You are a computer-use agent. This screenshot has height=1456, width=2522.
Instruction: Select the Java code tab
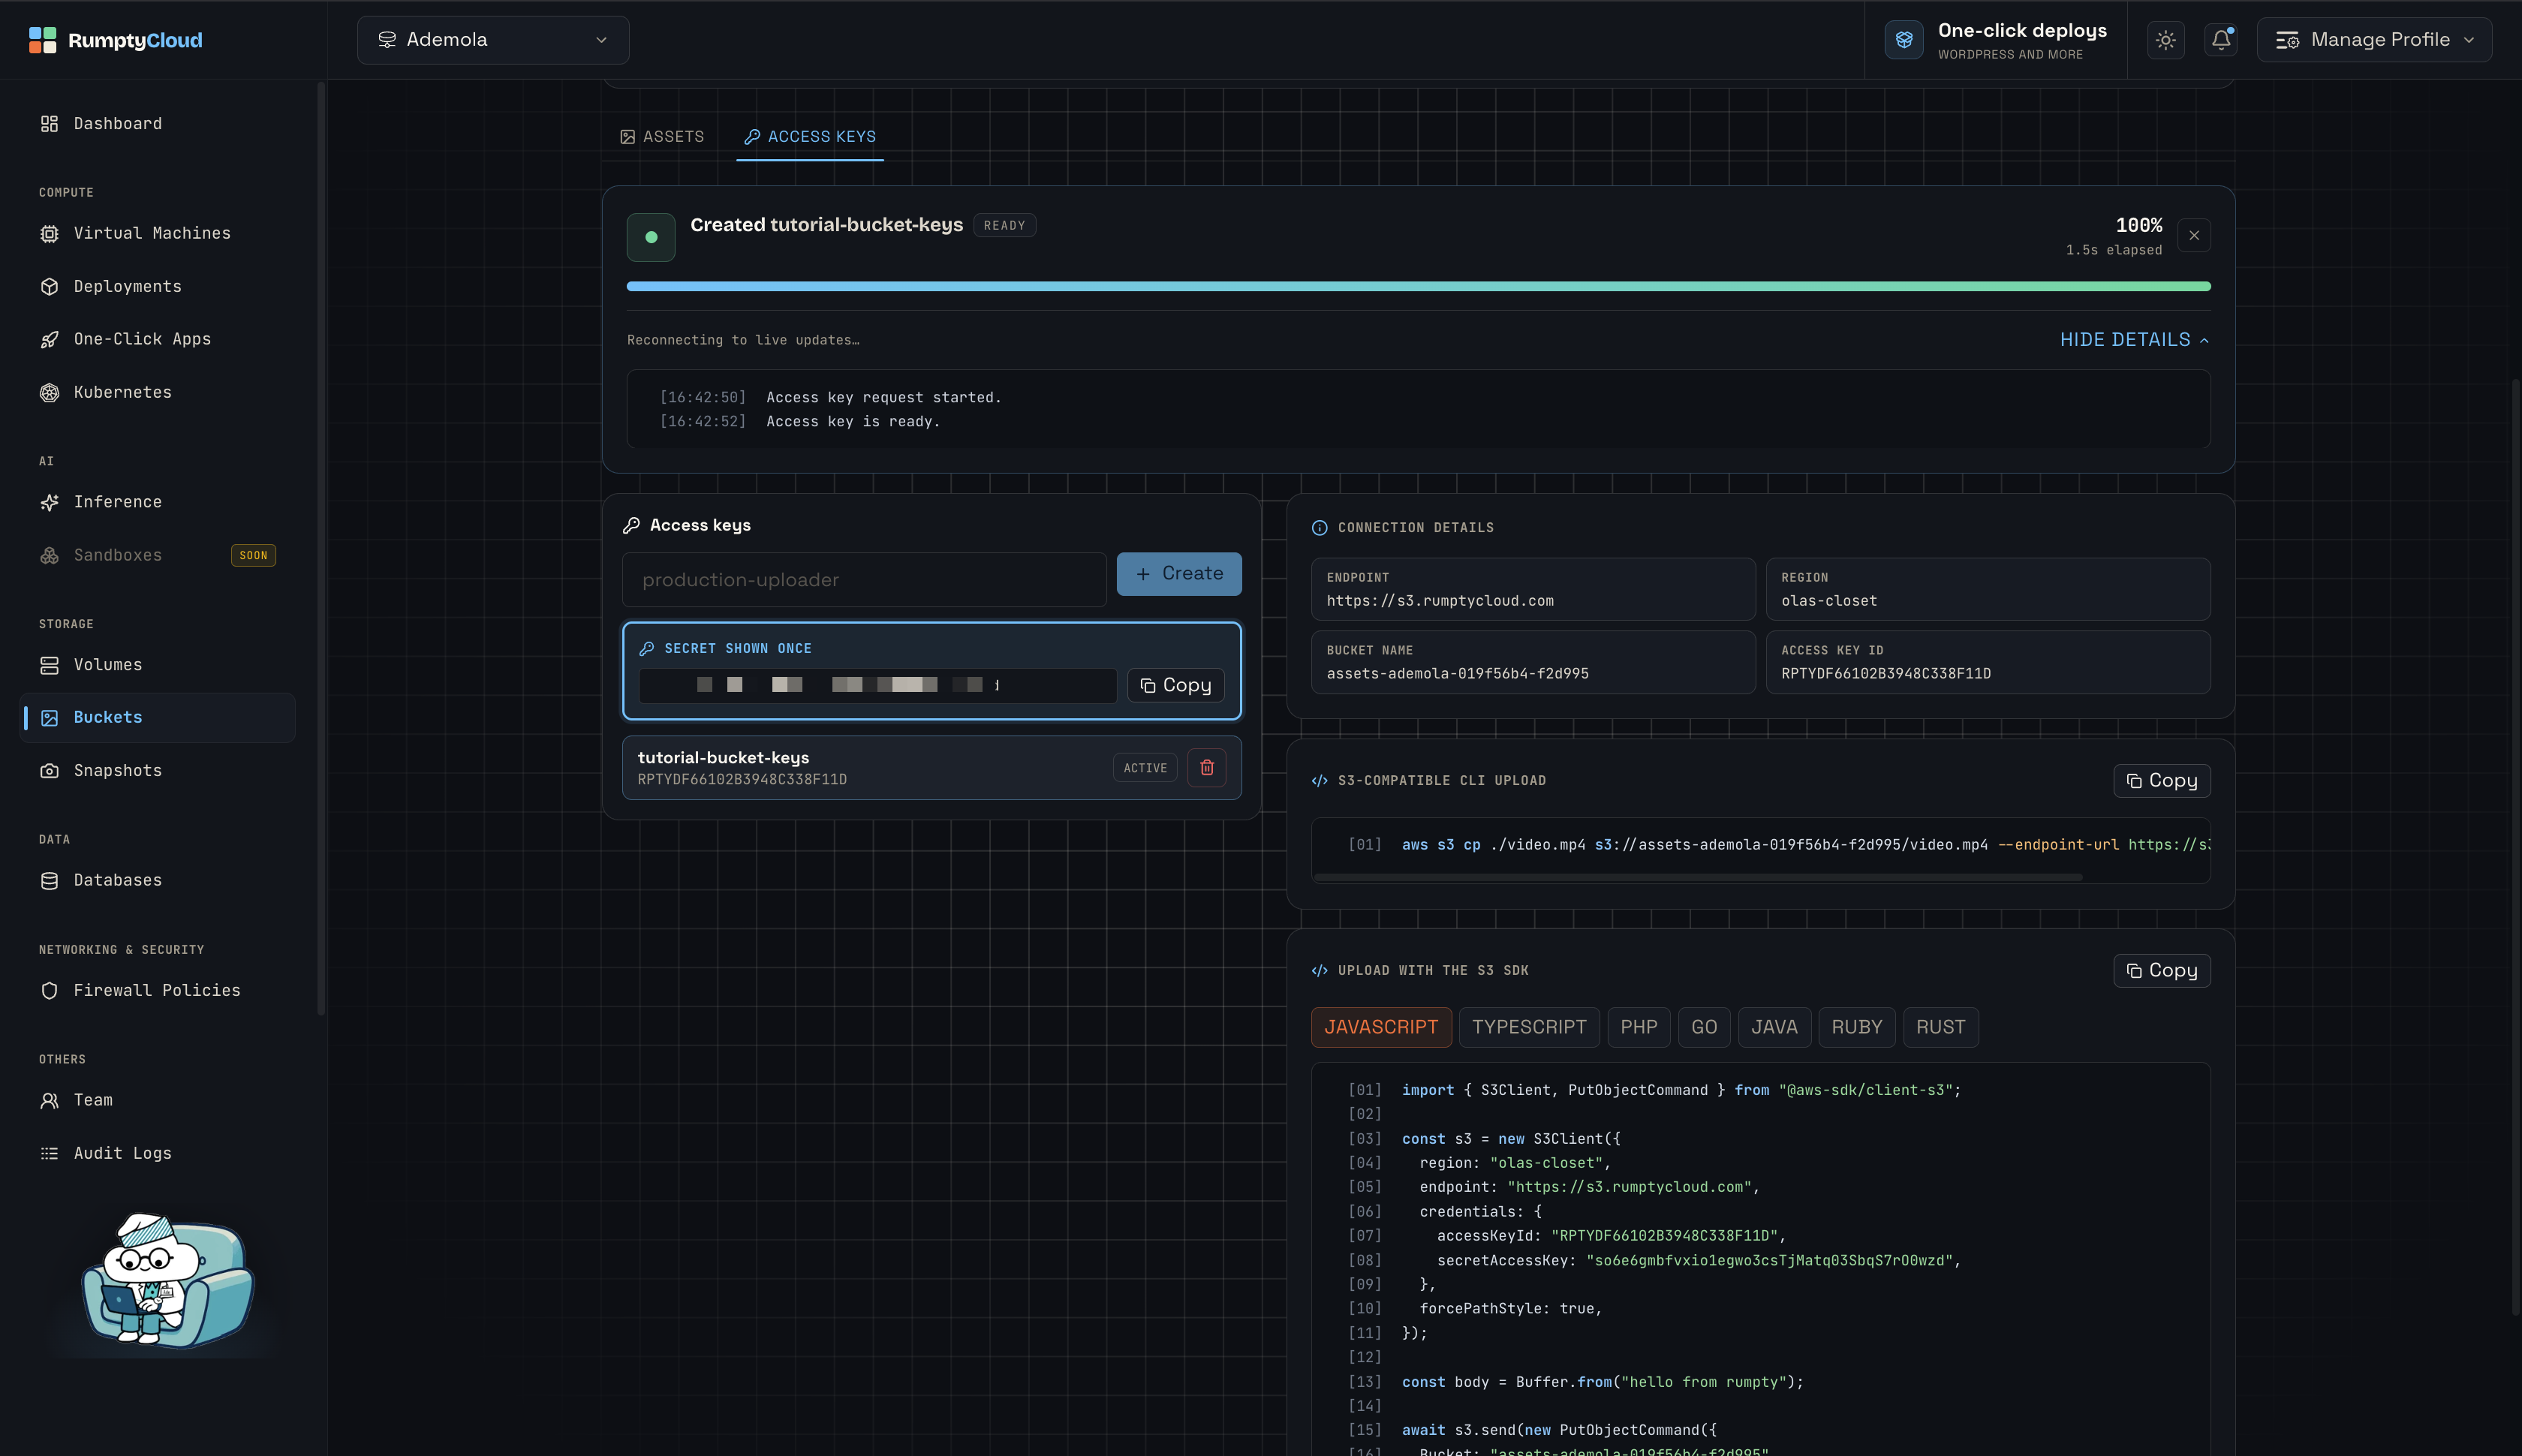[x=1774, y=1027]
